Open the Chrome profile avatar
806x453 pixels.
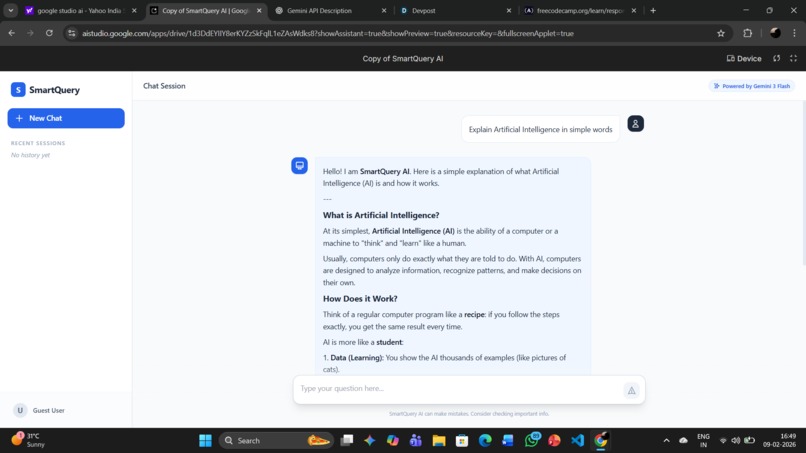775,33
